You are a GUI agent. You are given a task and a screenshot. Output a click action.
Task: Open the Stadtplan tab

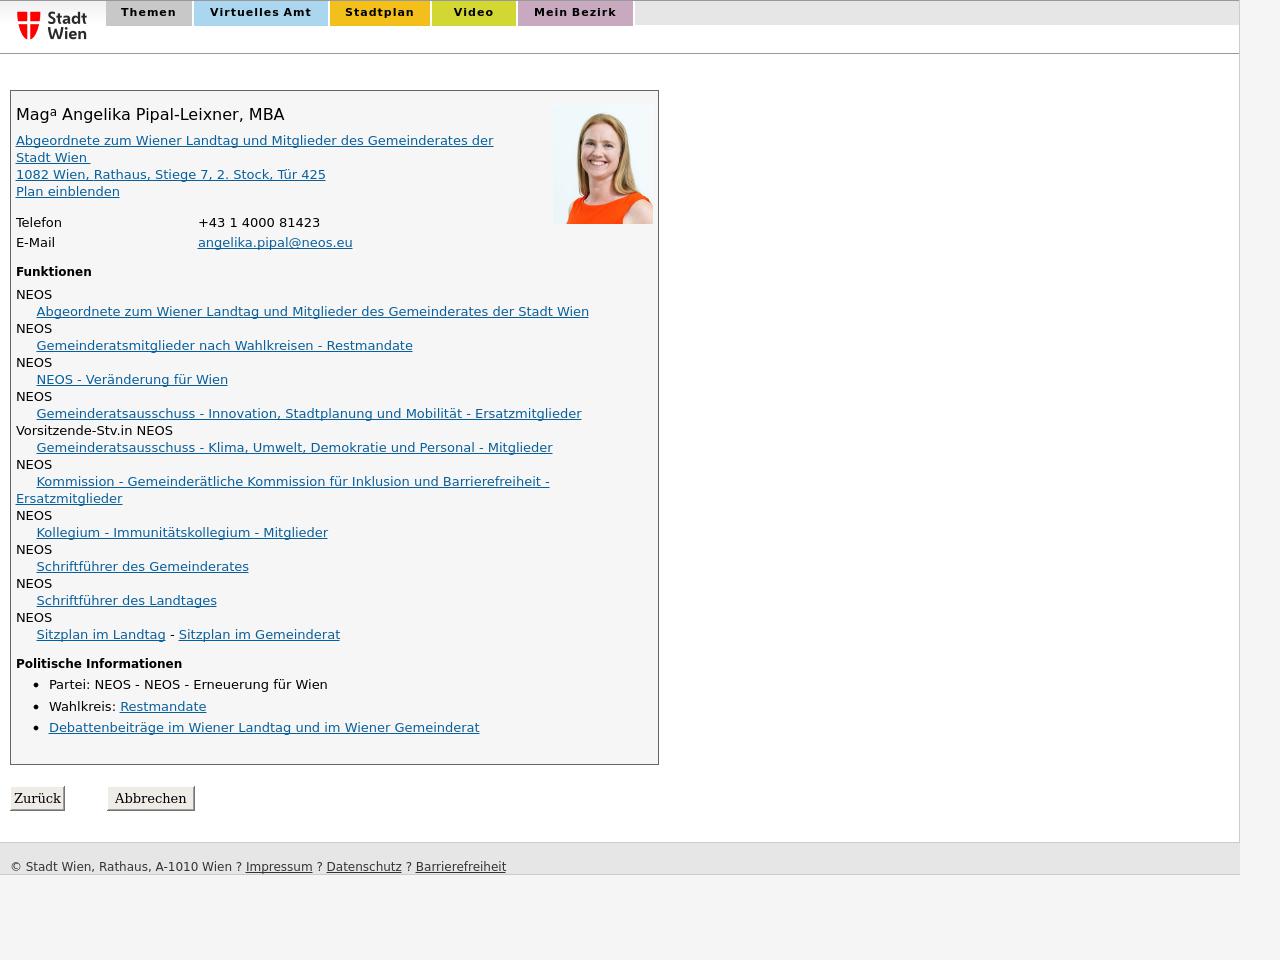pyautogui.click(x=379, y=13)
